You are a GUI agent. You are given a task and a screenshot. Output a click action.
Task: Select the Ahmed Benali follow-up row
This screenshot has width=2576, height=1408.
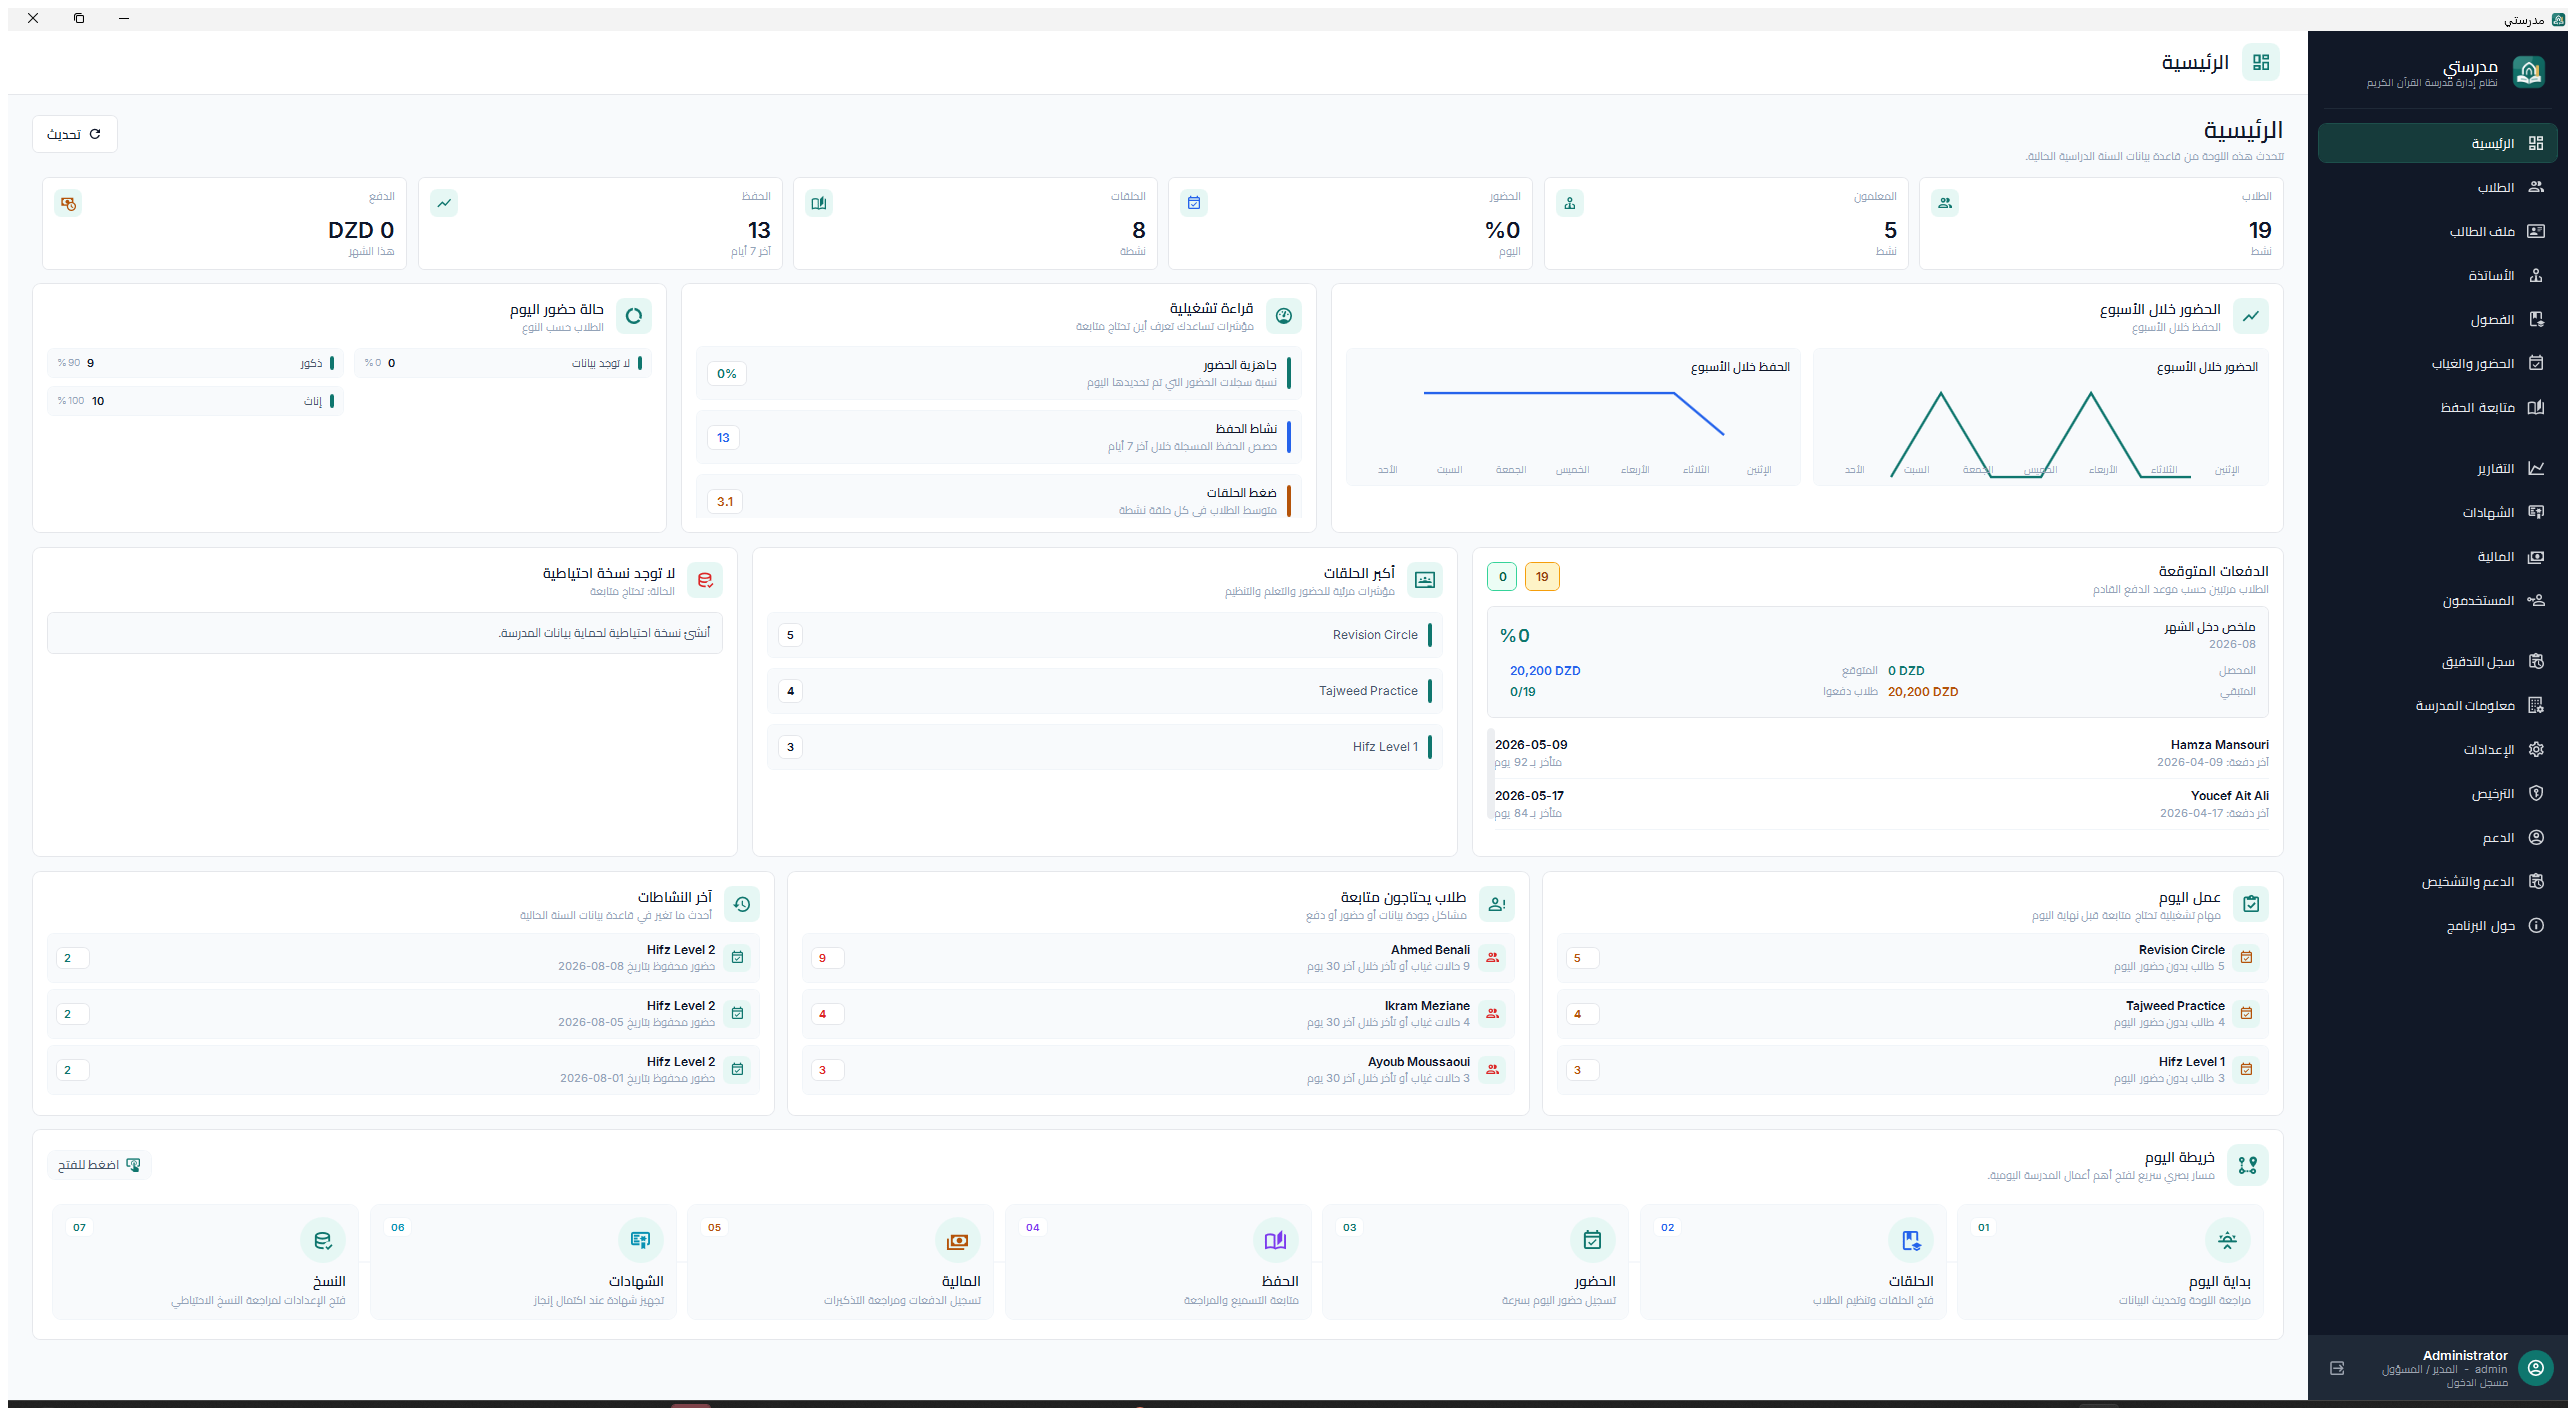[1158, 958]
